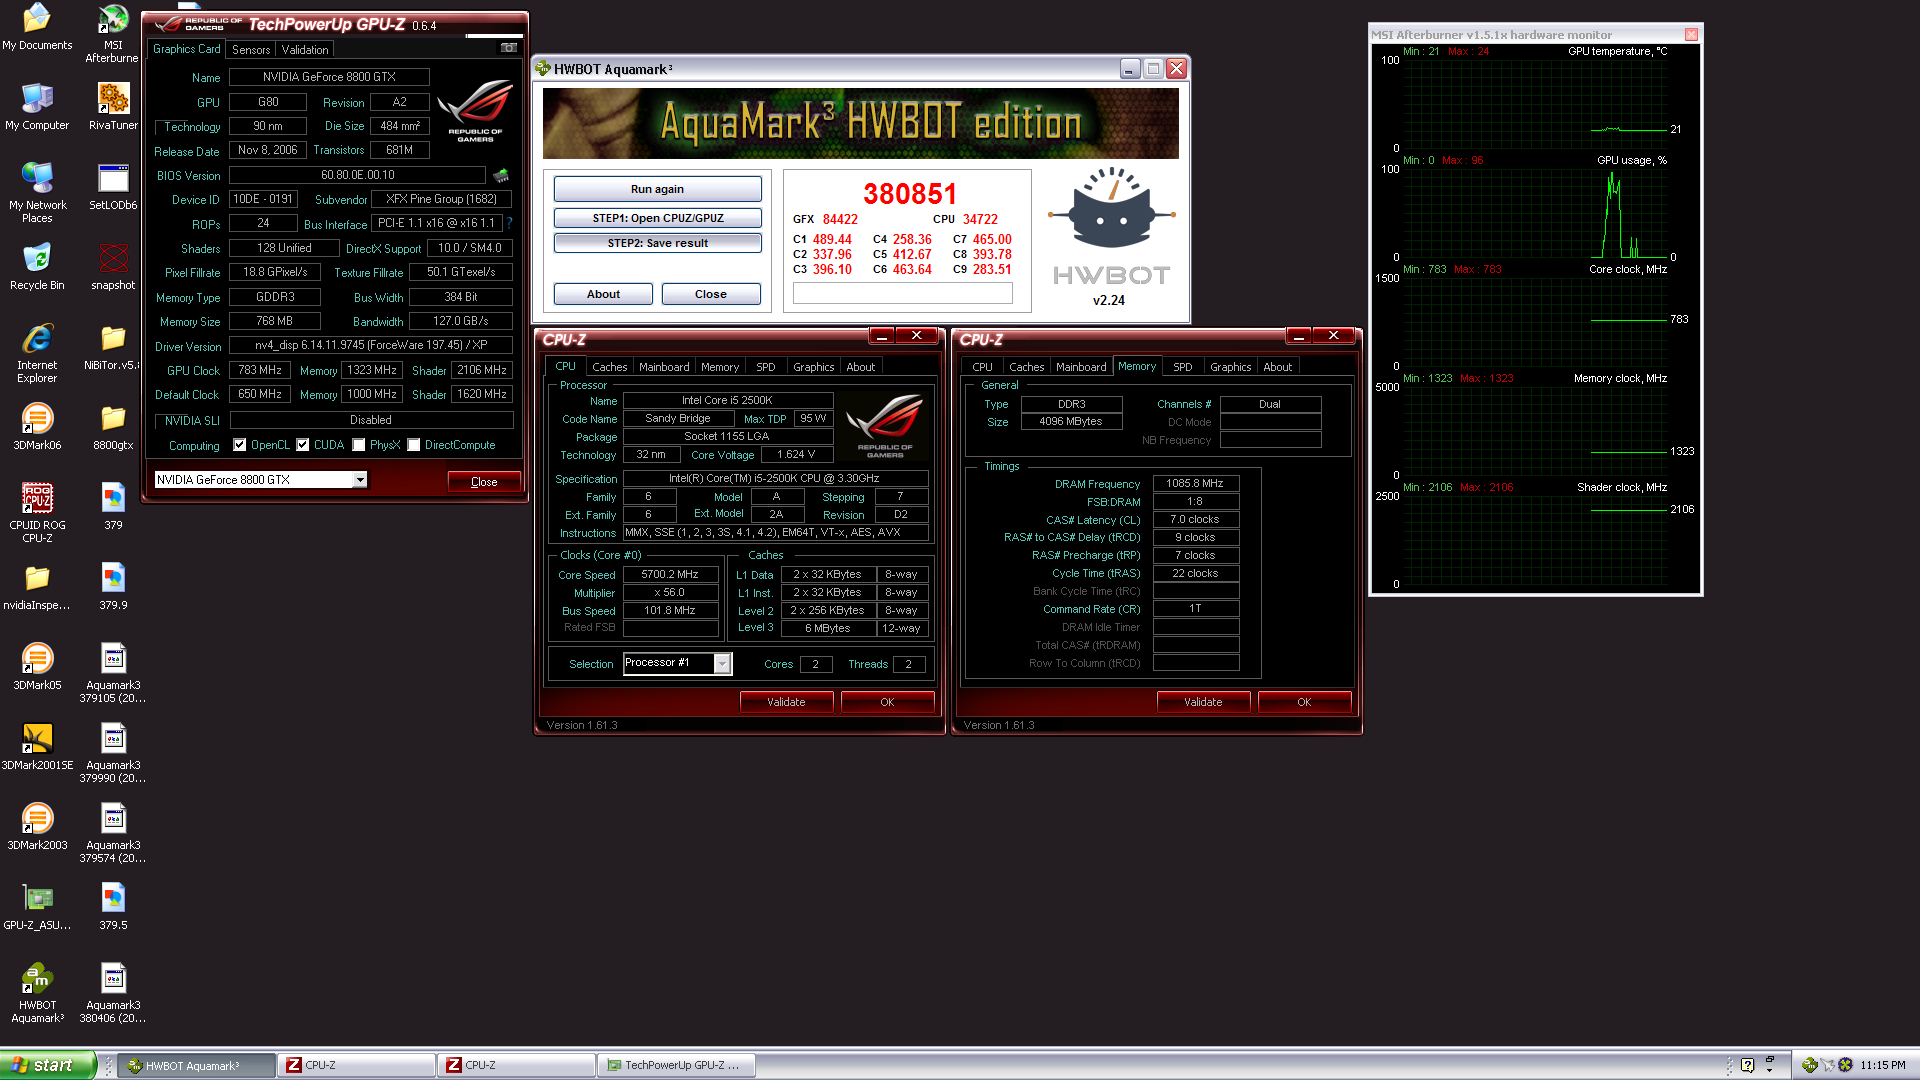
Task: Open the 3DMark2001SE desktop shortcut
Action: pyautogui.click(x=37, y=747)
